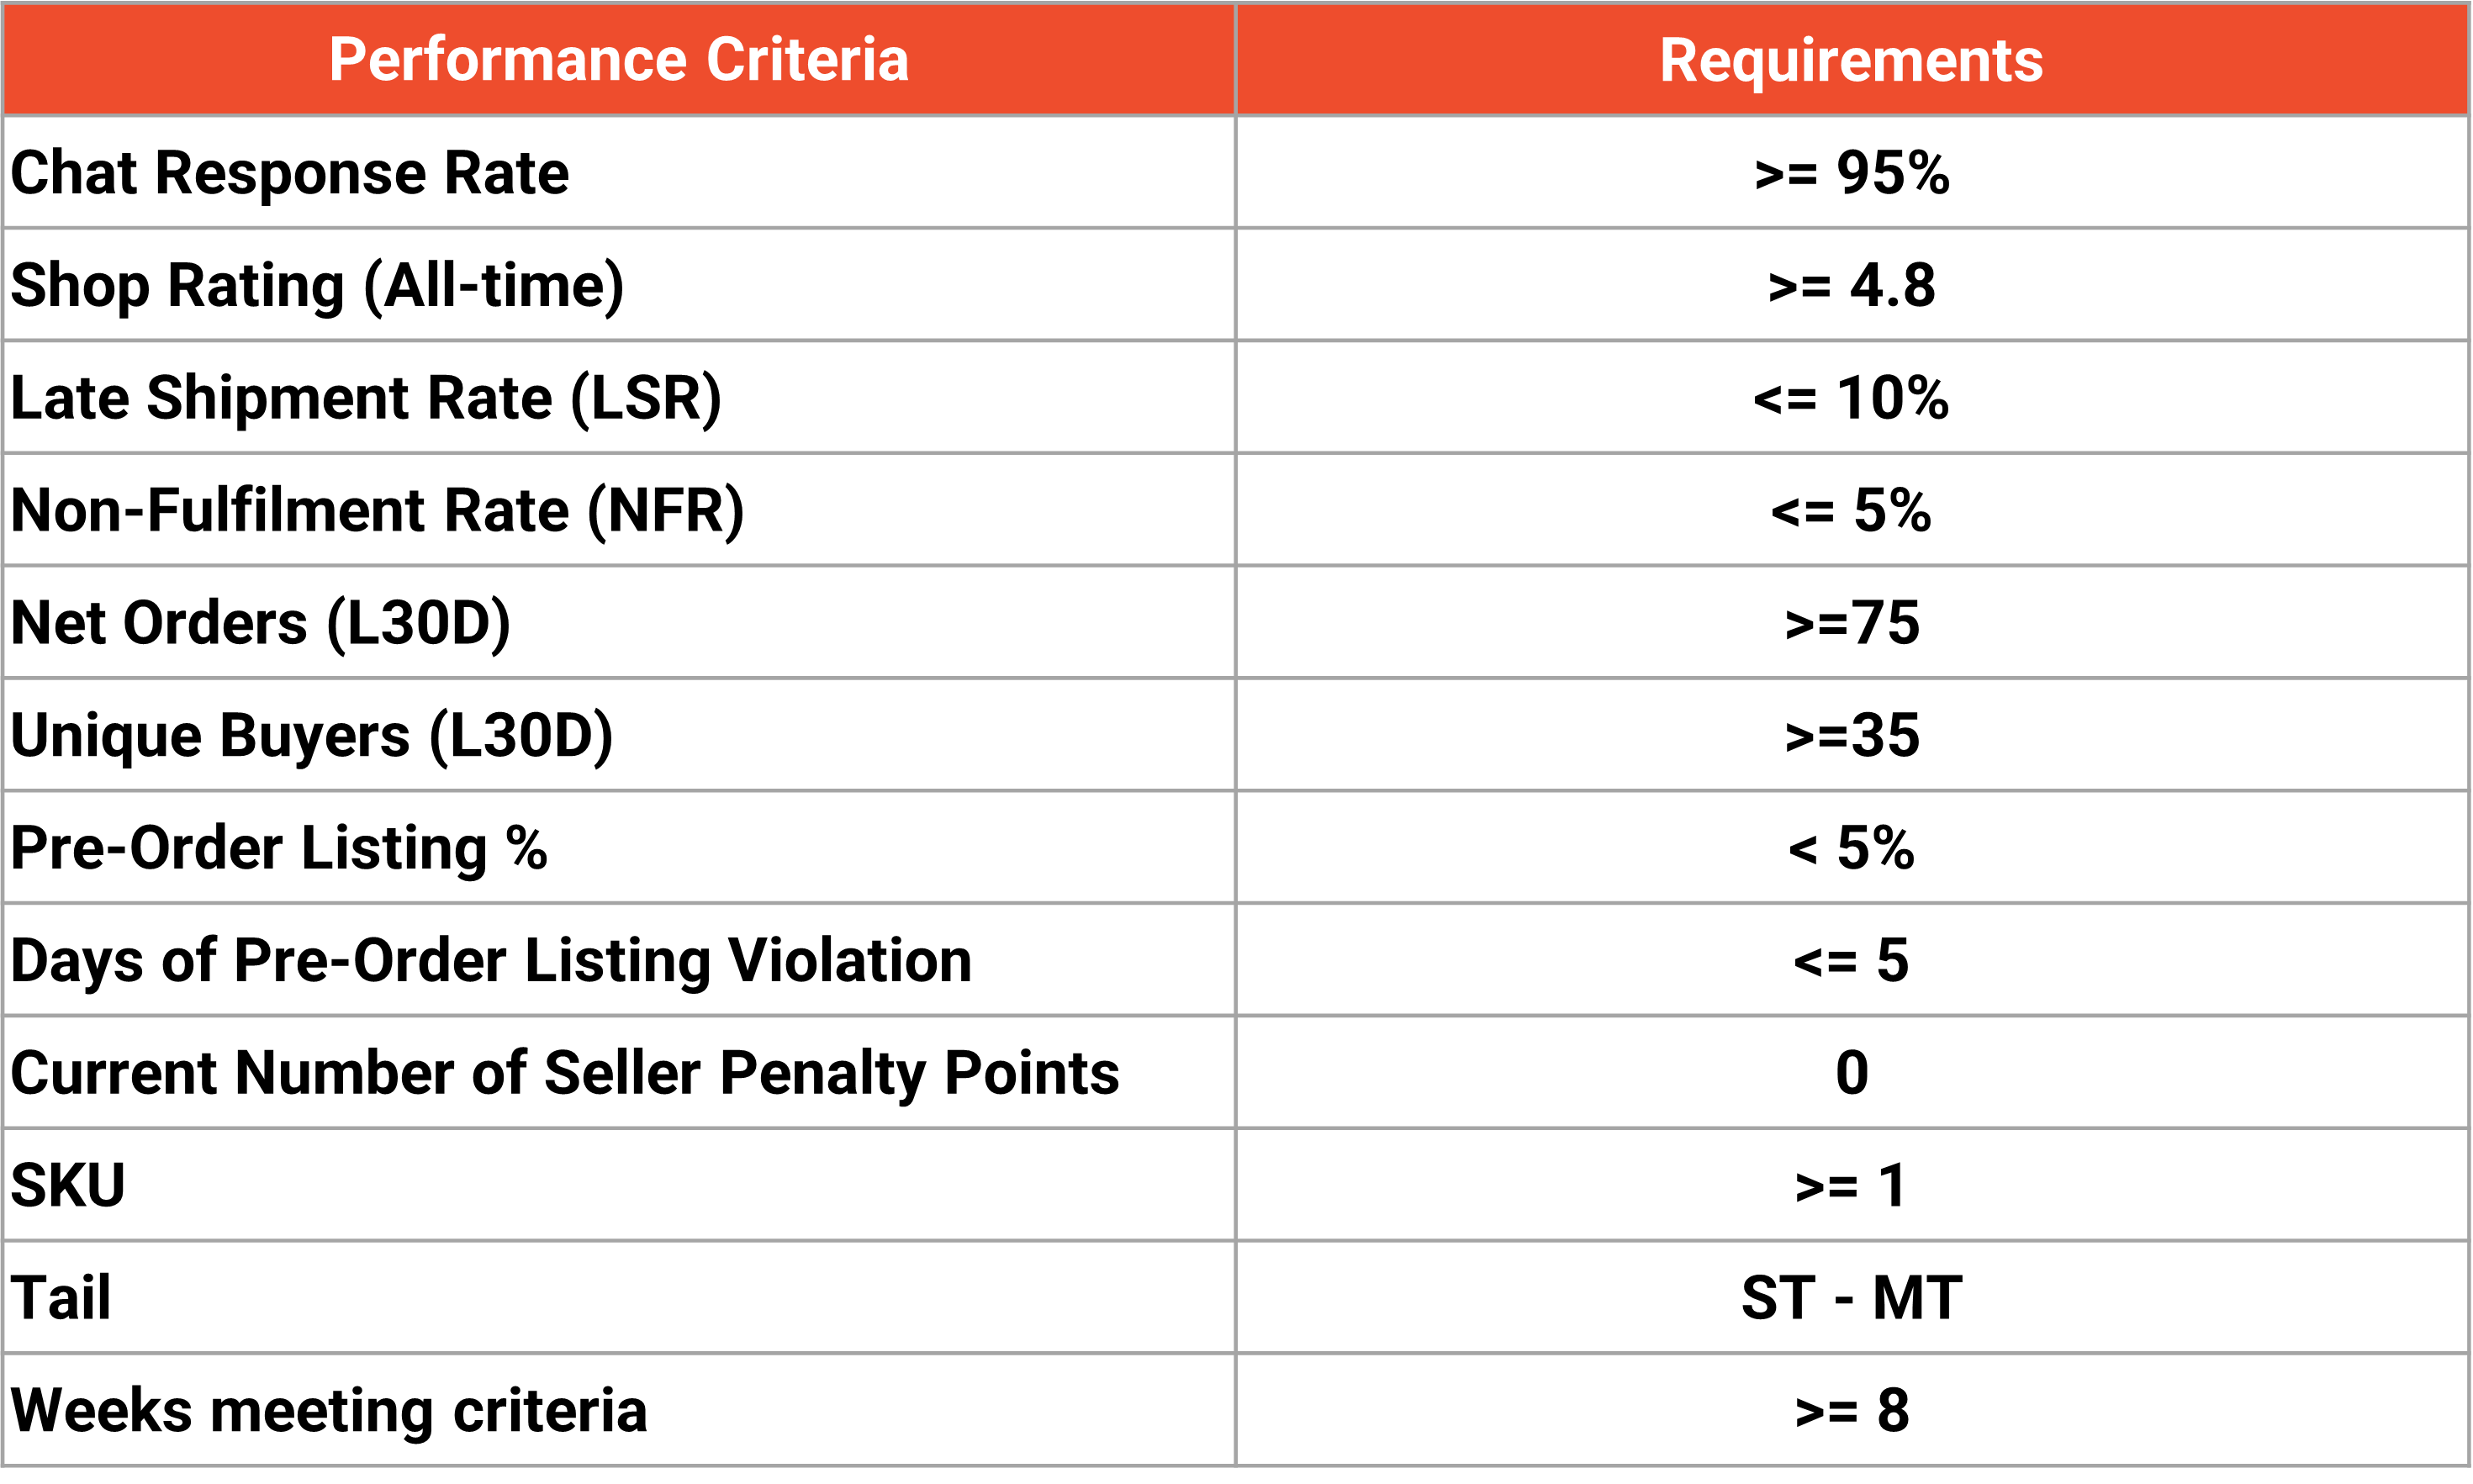The width and height of the screenshot is (2473, 1484).
Task: Select the Late Shipment Rate (LSR) cell
Action: click(366, 398)
